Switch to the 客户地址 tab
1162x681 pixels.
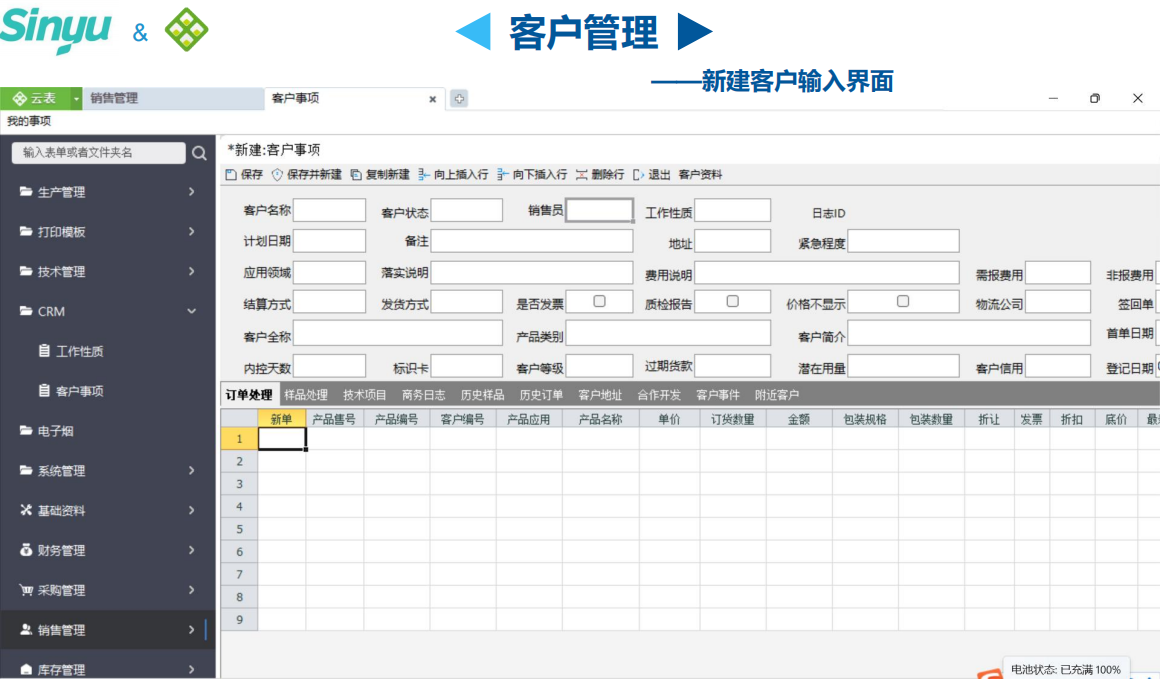pyautogui.click(x=600, y=396)
